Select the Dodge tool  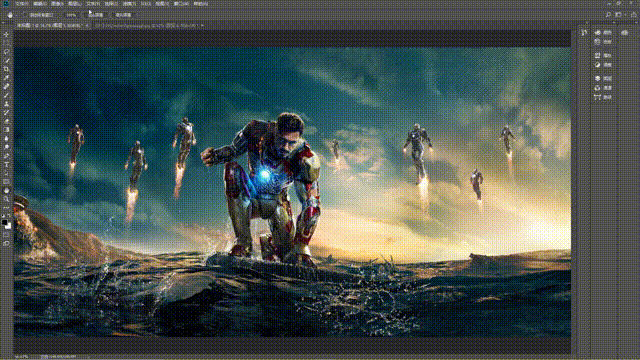pyautogui.click(x=6, y=147)
